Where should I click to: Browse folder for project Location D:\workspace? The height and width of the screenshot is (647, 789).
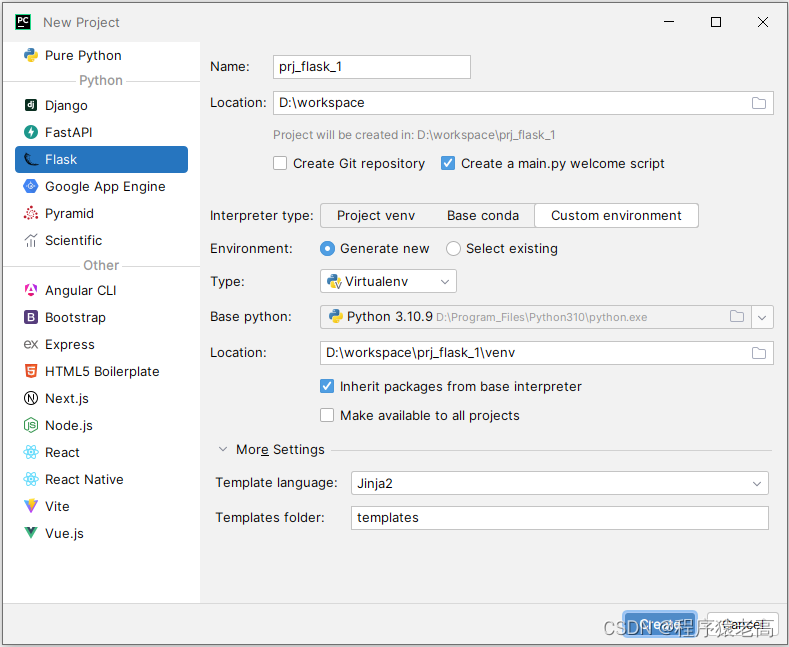click(x=759, y=103)
